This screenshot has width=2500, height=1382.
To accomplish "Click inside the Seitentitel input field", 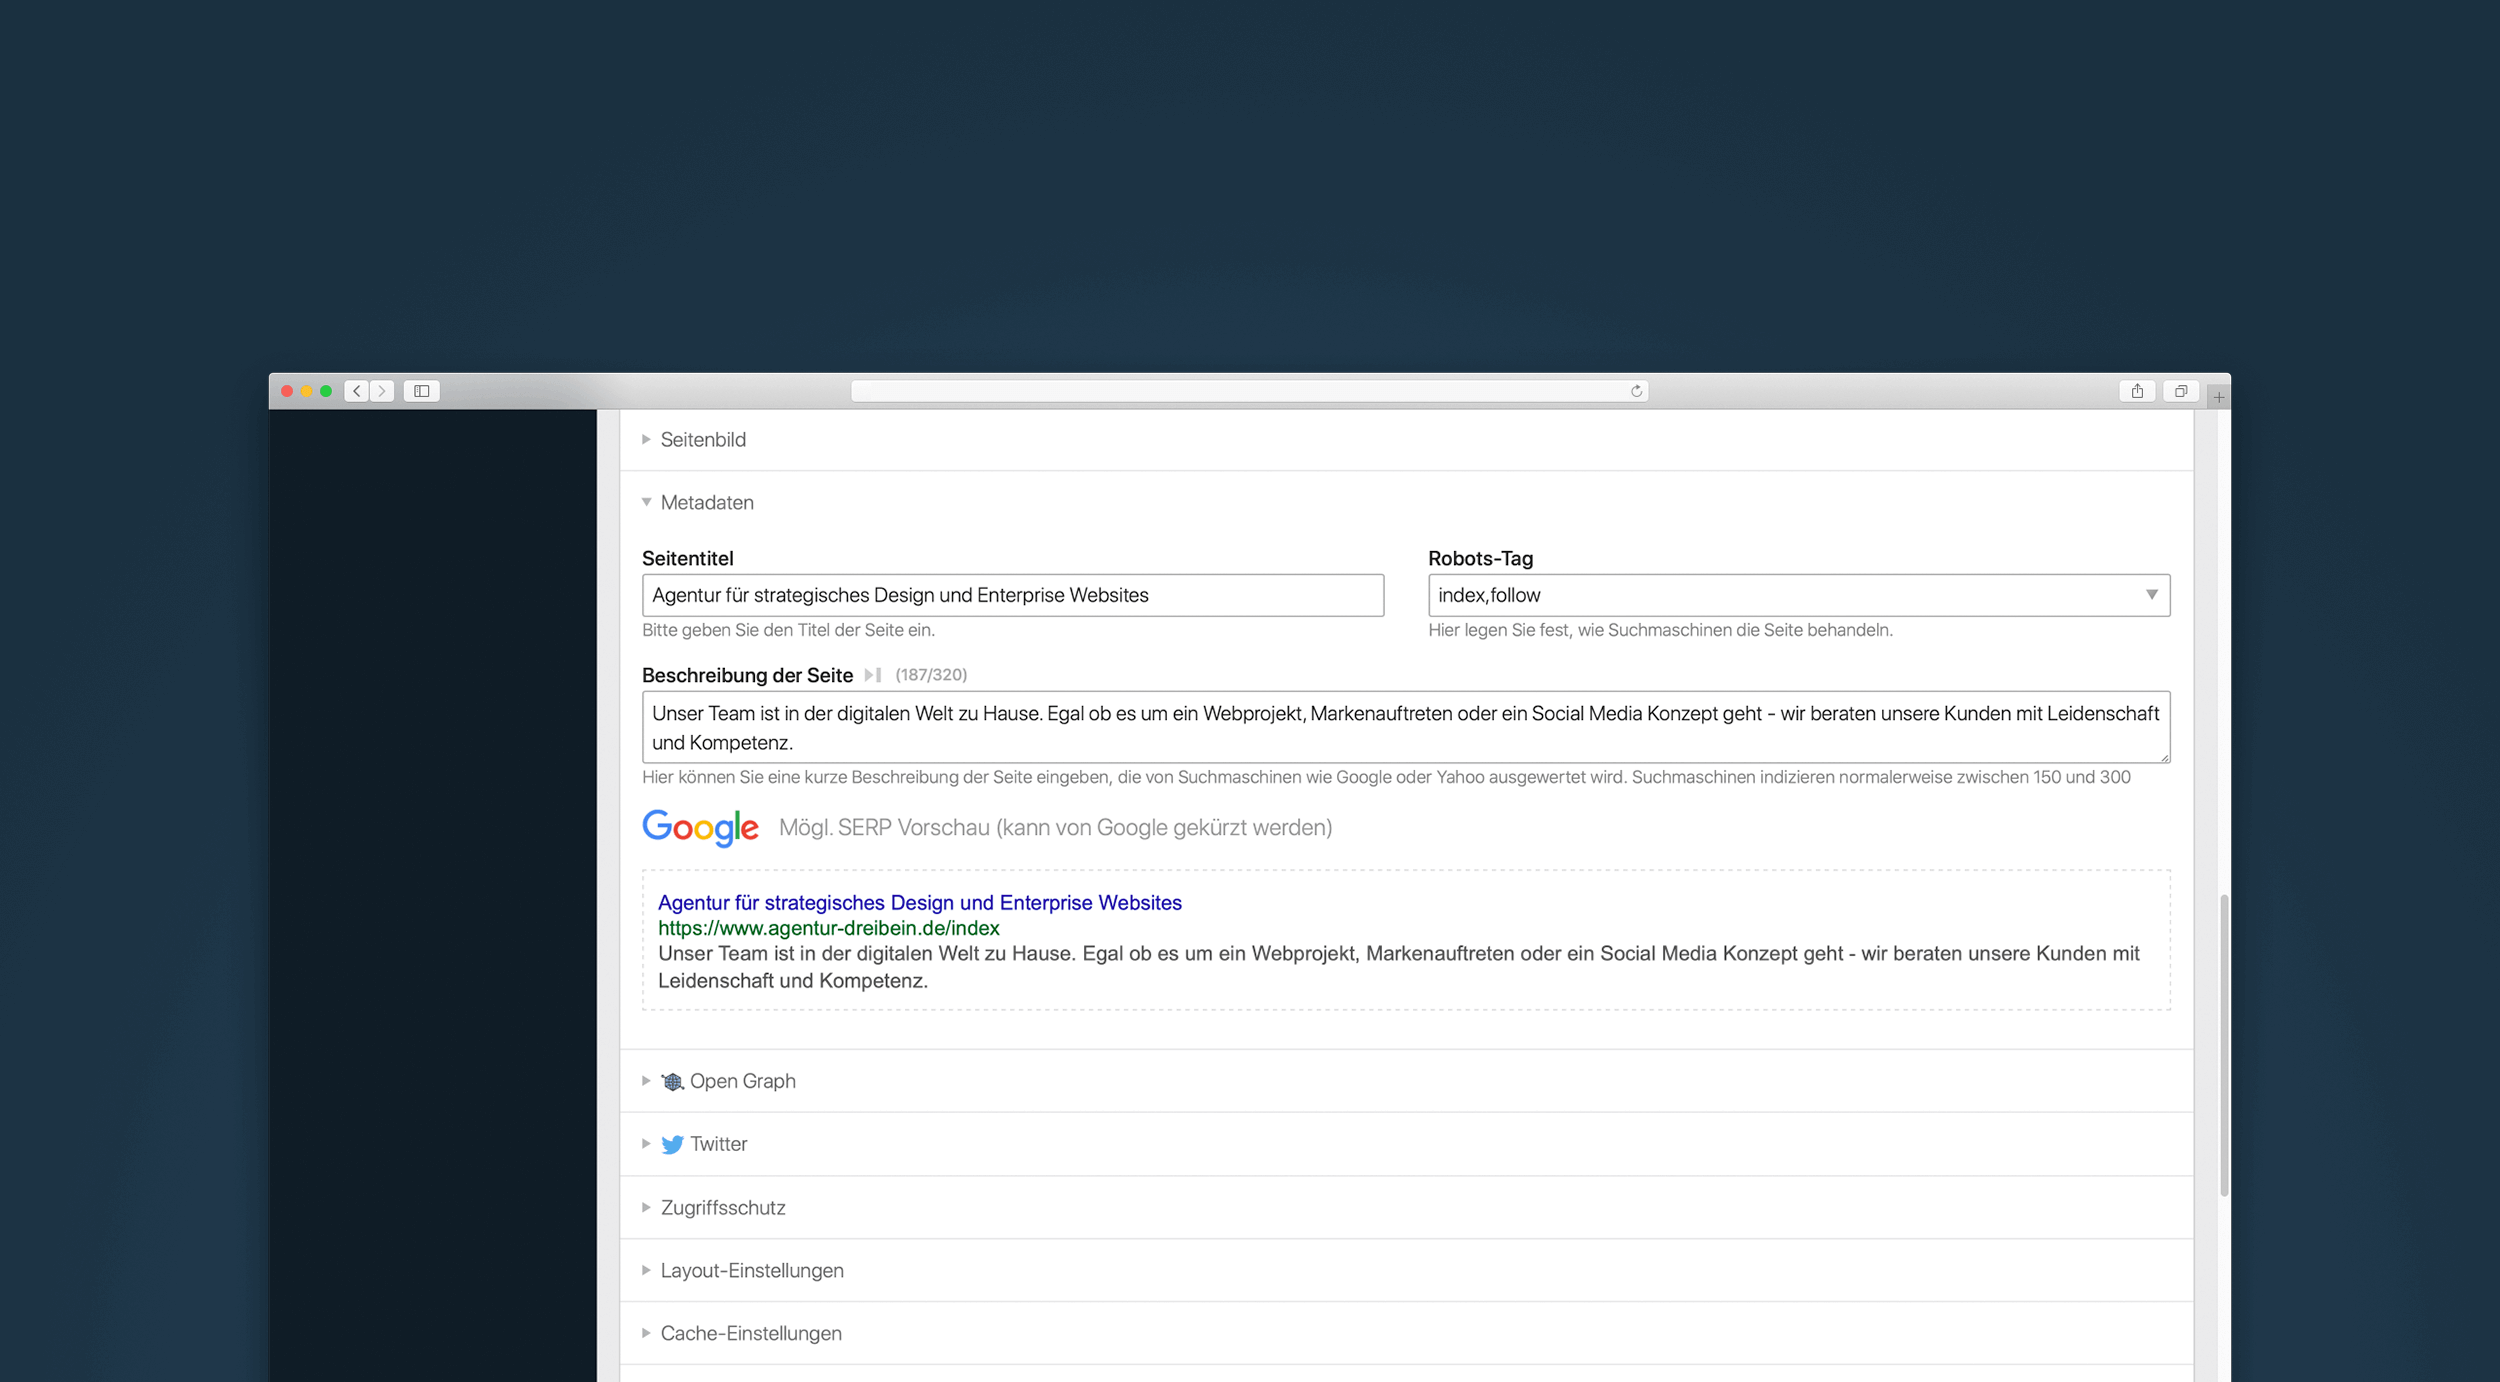I will point(1012,595).
